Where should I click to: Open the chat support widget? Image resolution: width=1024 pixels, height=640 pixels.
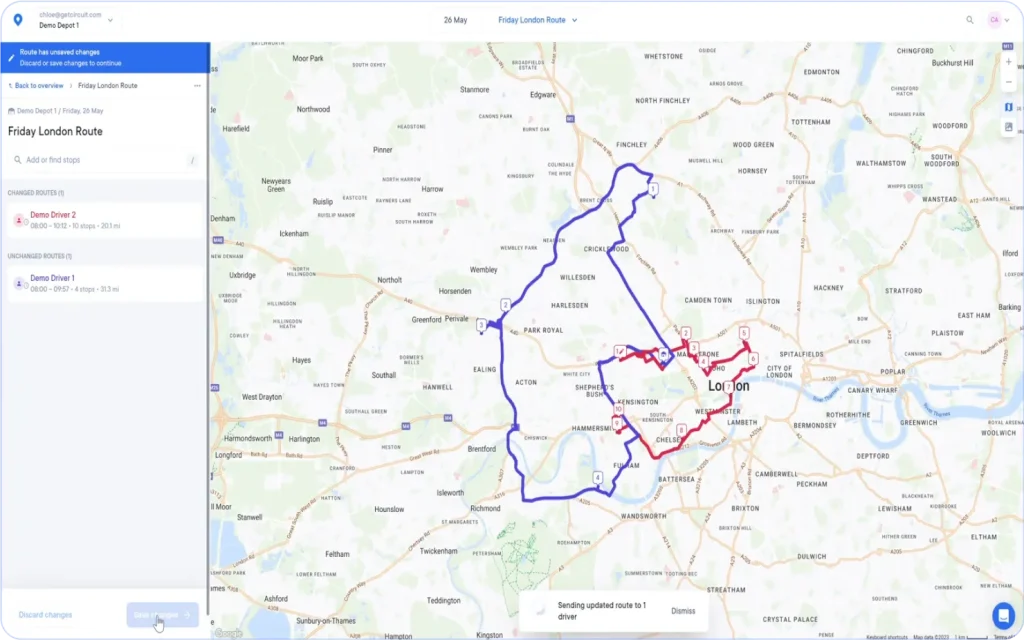click(1003, 615)
